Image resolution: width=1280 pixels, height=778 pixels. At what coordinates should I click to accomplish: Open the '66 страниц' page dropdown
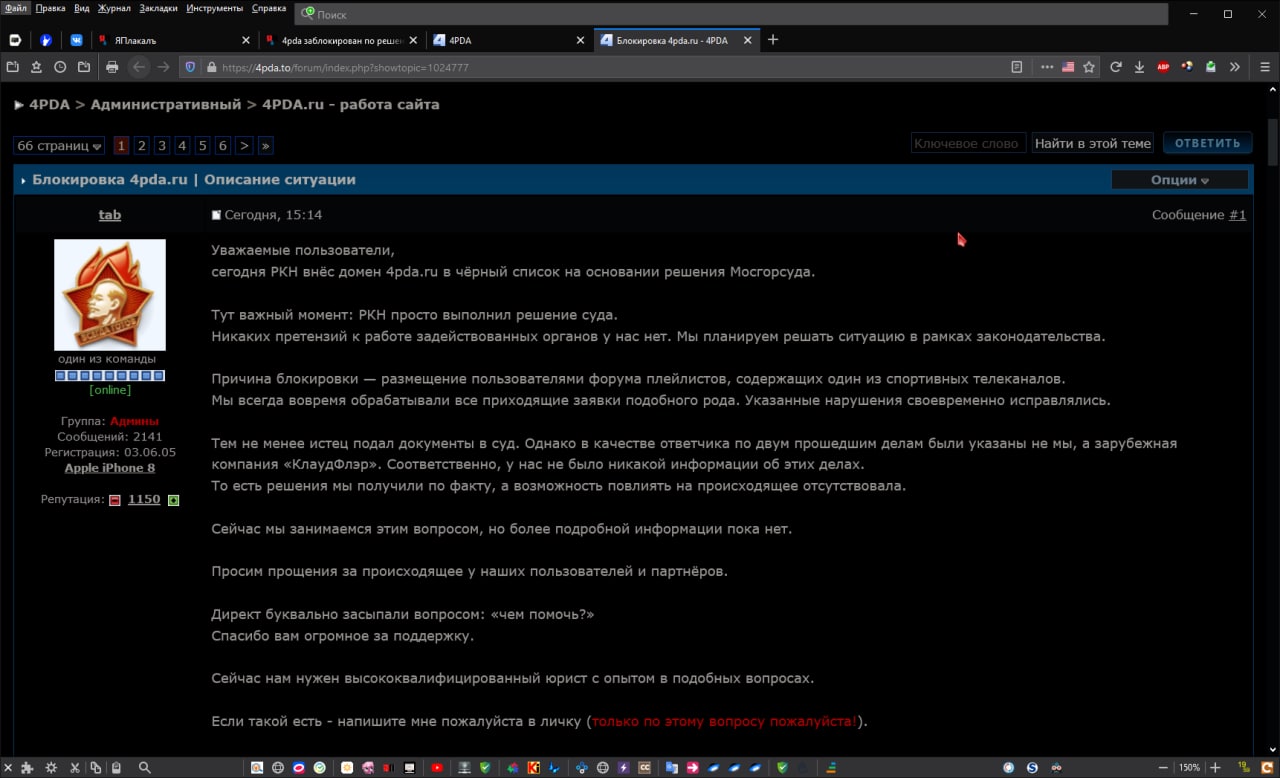coord(59,146)
